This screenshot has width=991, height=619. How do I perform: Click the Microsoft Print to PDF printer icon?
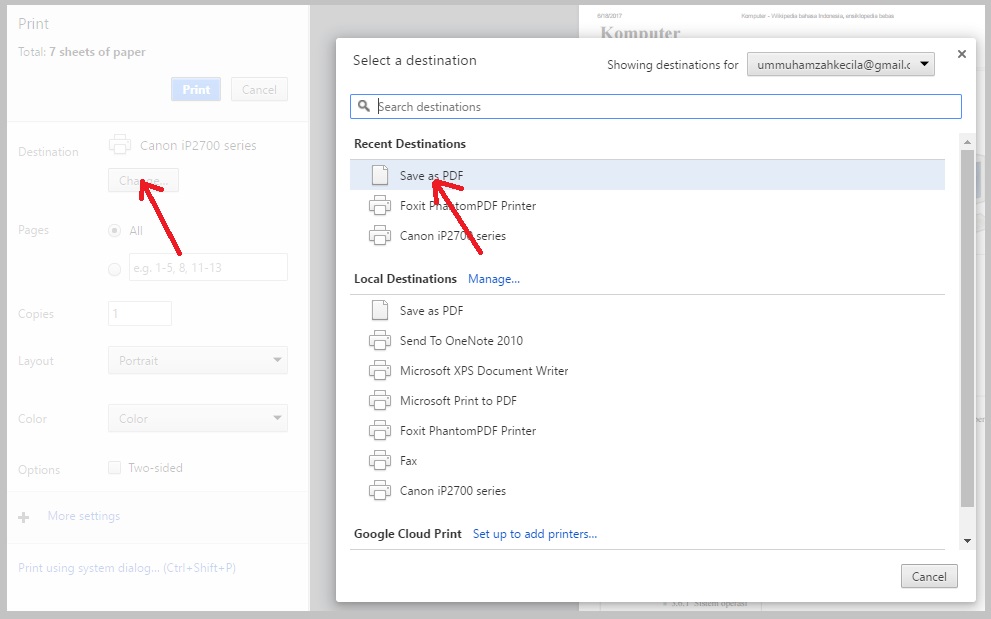coord(379,401)
